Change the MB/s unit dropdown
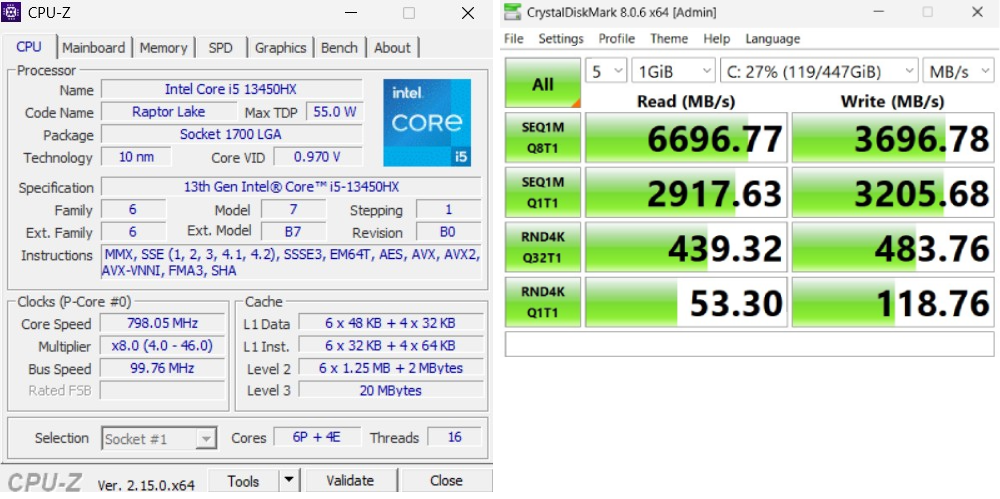This screenshot has height=499, width=1000. [958, 71]
